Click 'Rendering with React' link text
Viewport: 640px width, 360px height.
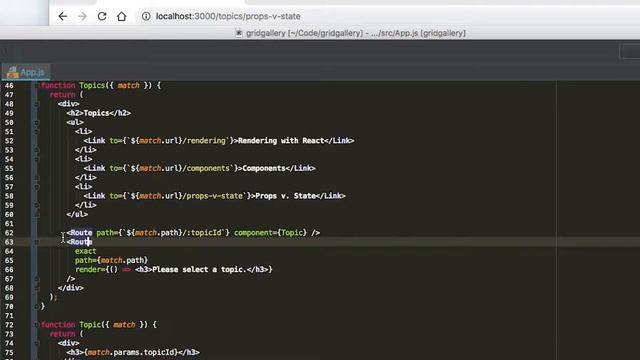(281, 141)
